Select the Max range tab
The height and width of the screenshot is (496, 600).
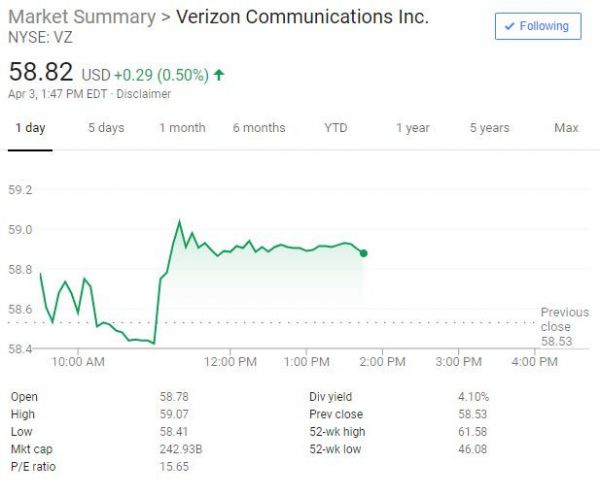coord(566,128)
